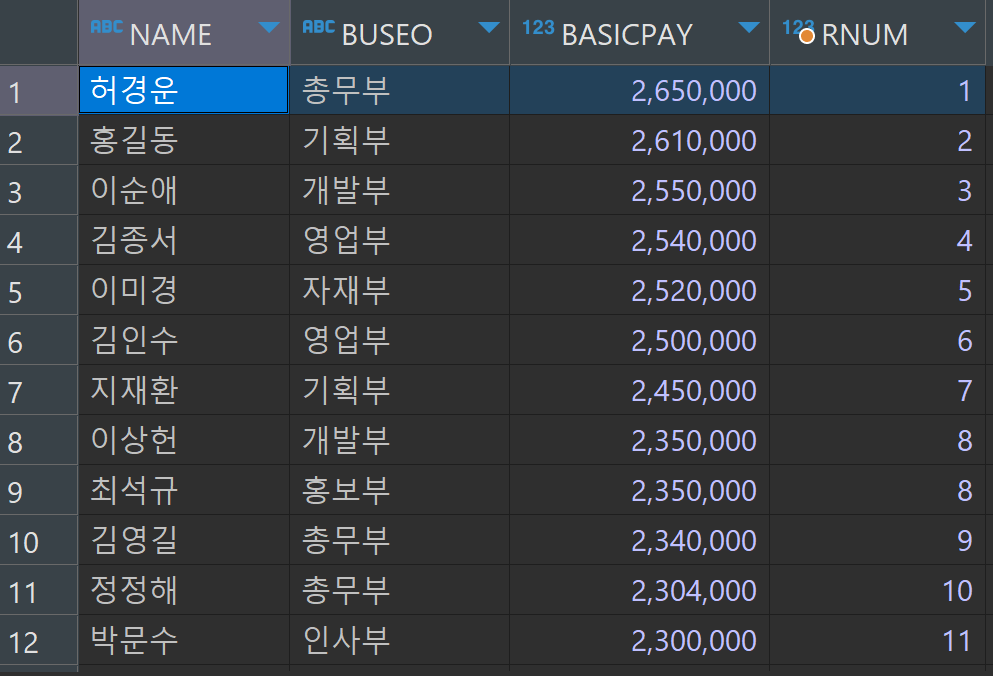This screenshot has height=676, width=993.
Task: Click the RNUM cell with value 10
Action: [878, 591]
